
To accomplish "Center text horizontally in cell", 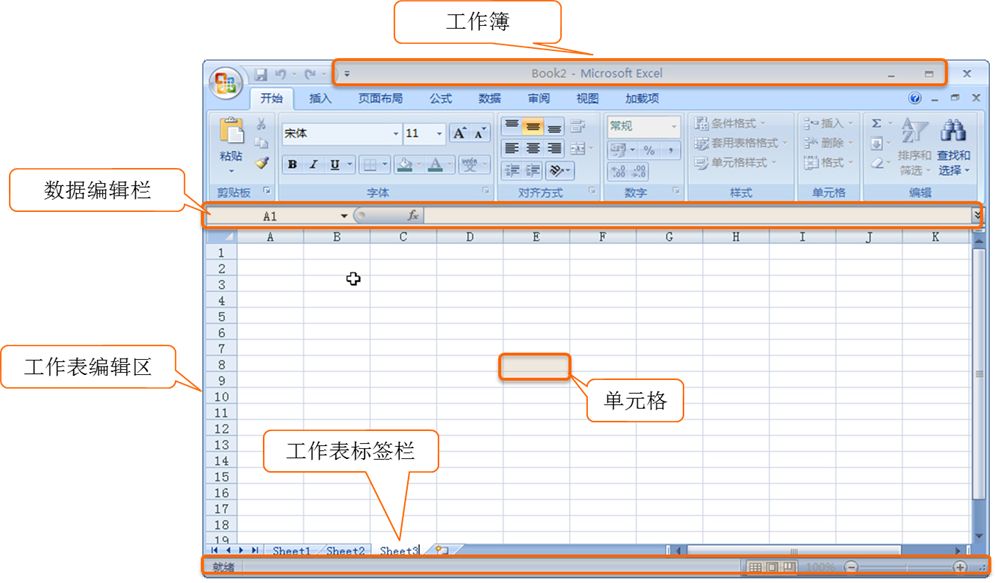I will pos(533,148).
